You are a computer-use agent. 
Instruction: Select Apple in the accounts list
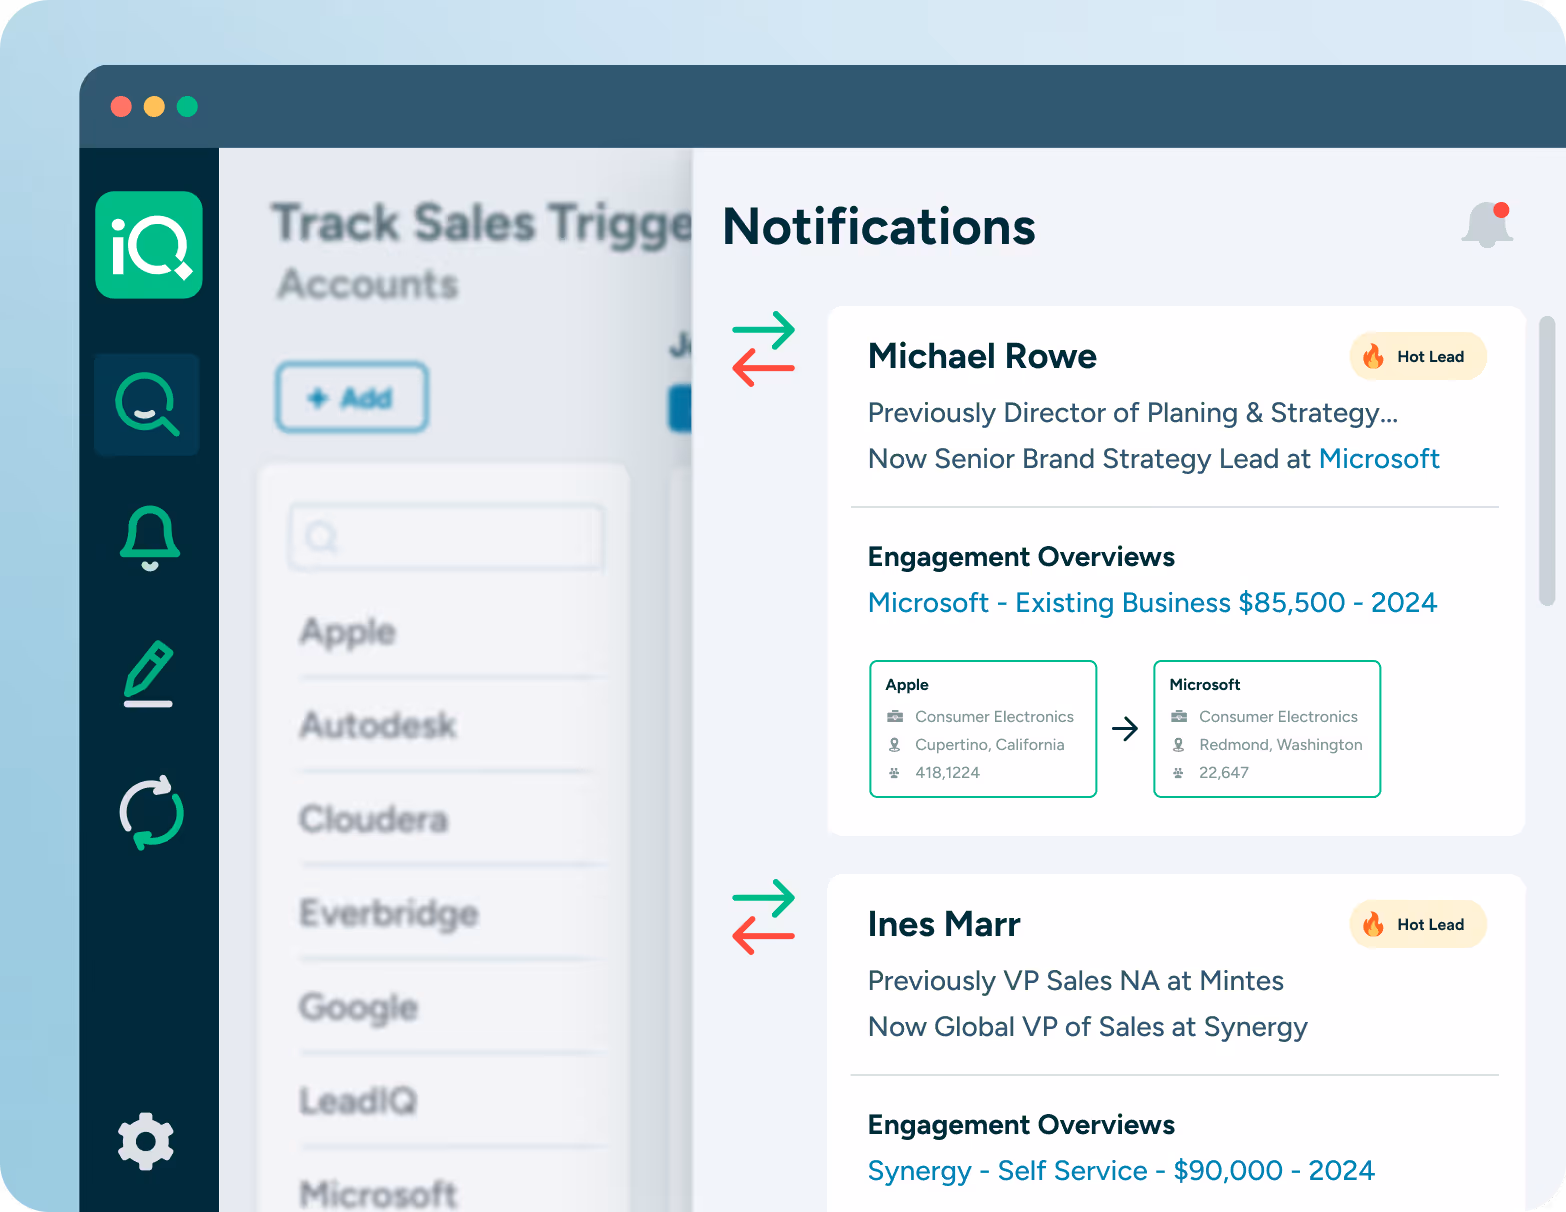tap(348, 631)
